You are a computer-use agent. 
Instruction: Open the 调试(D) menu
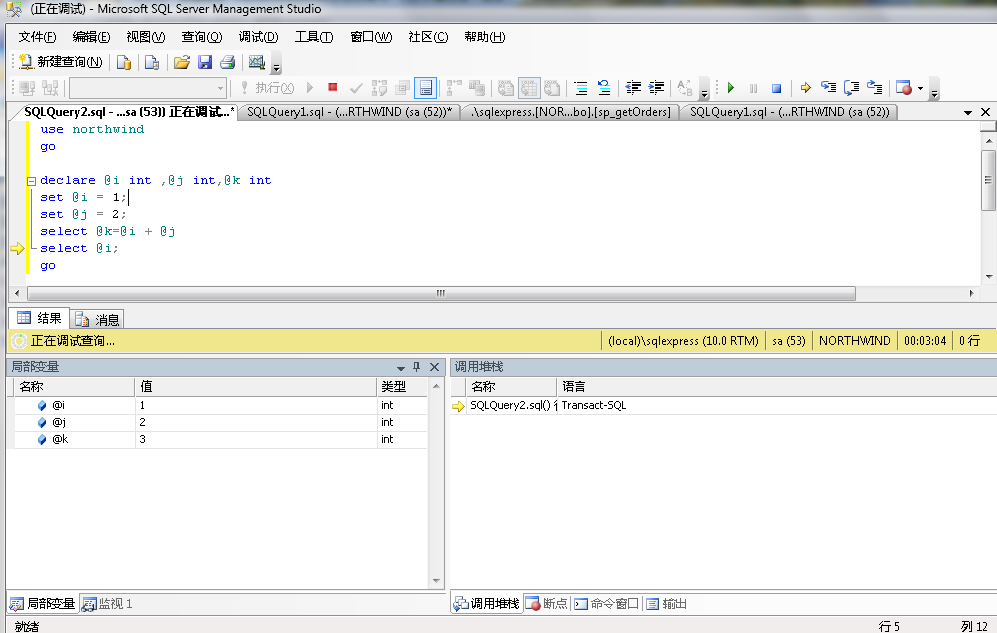click(x=258, y=37)
